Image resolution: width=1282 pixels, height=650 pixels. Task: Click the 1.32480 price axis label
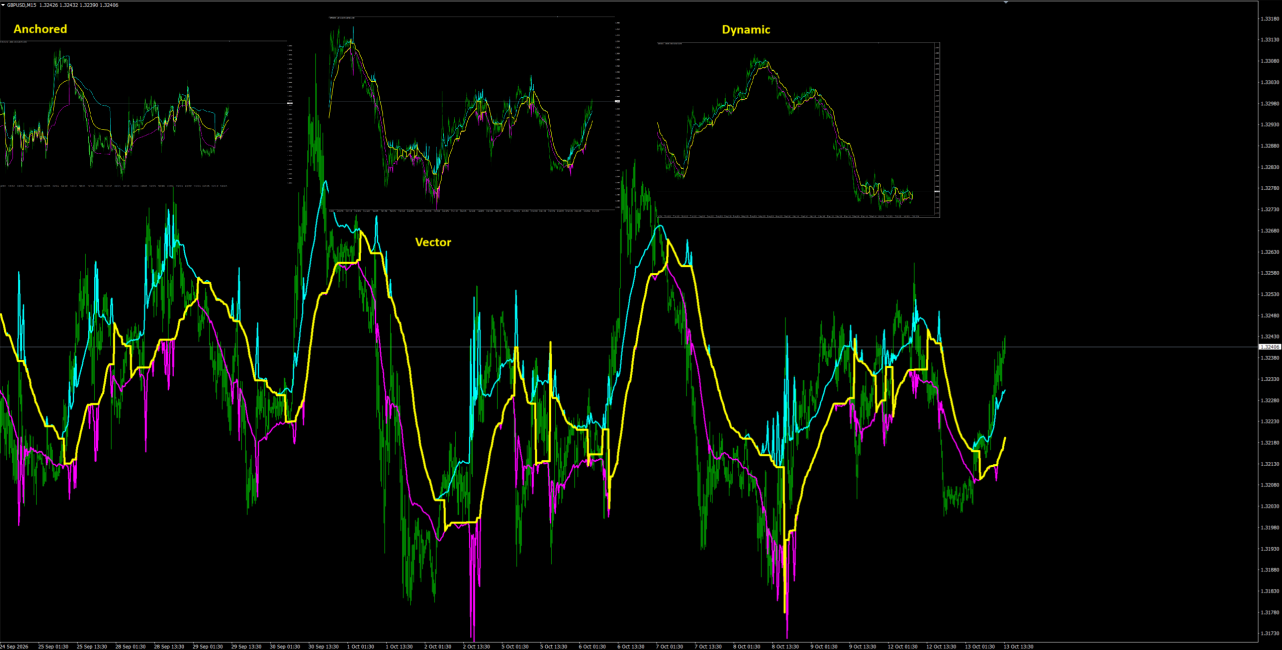click(1269, 315)
